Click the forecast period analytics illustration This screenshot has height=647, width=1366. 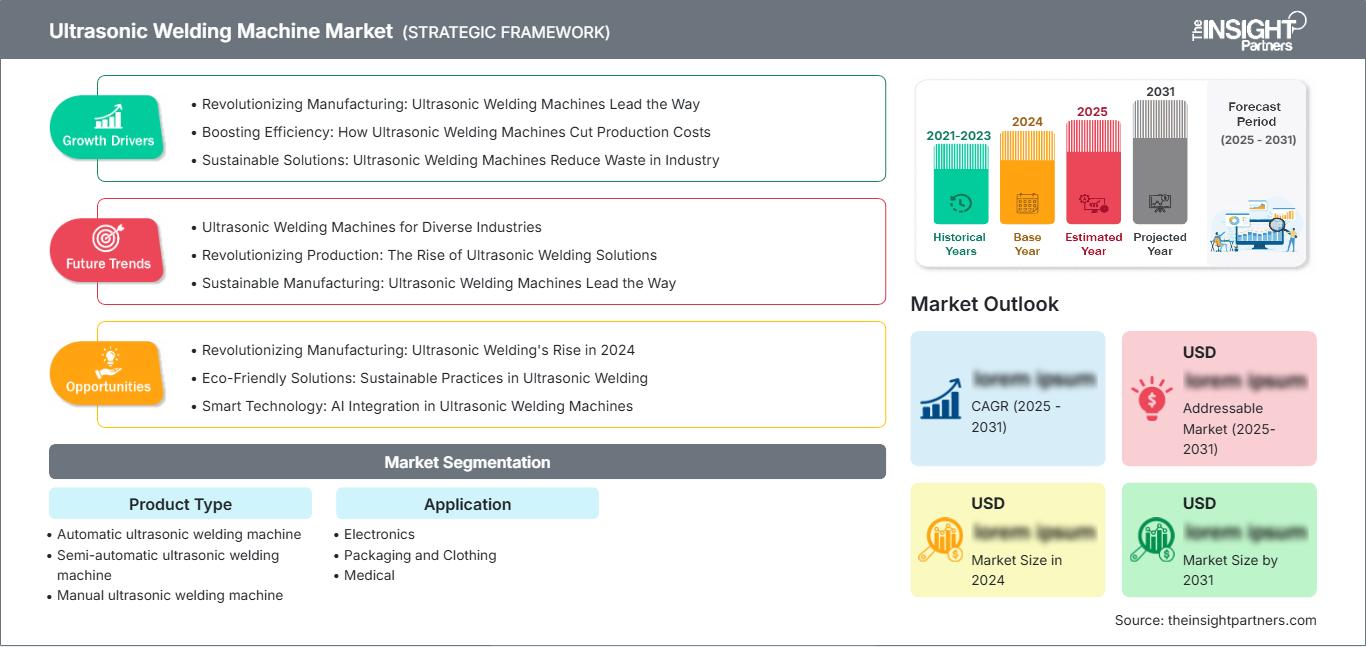coord(1253,226)
